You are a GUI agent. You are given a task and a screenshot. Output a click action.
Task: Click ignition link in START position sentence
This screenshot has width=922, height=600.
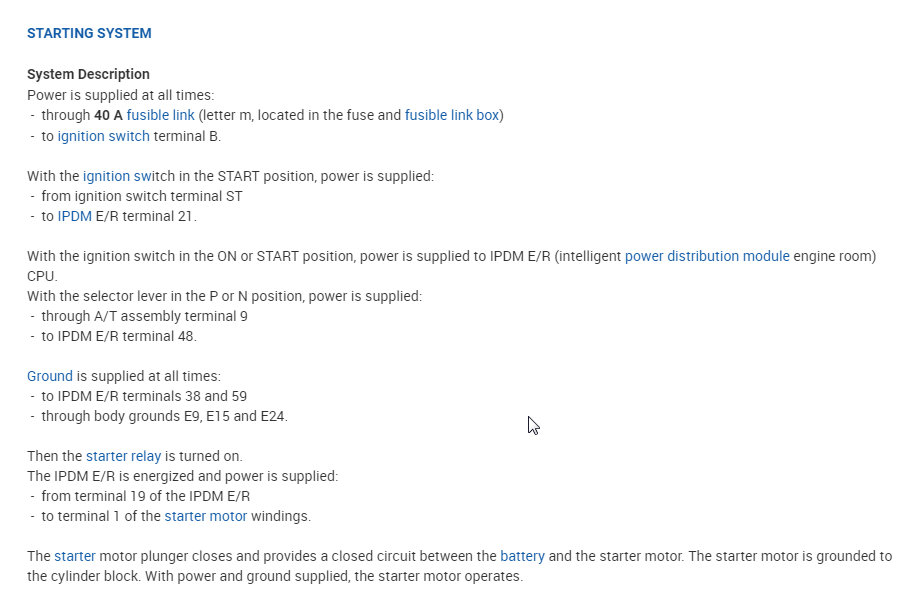tap(116, 176)
